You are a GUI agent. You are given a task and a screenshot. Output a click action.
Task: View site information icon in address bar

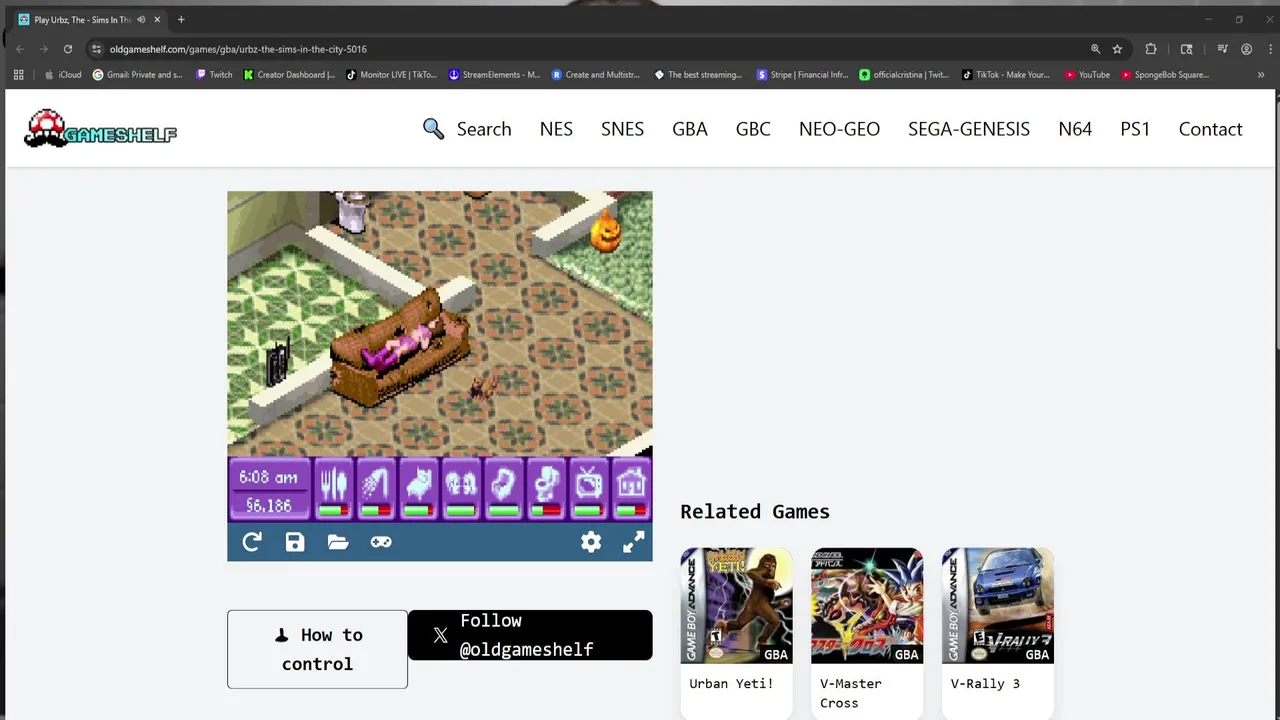(x=96, y=49)
